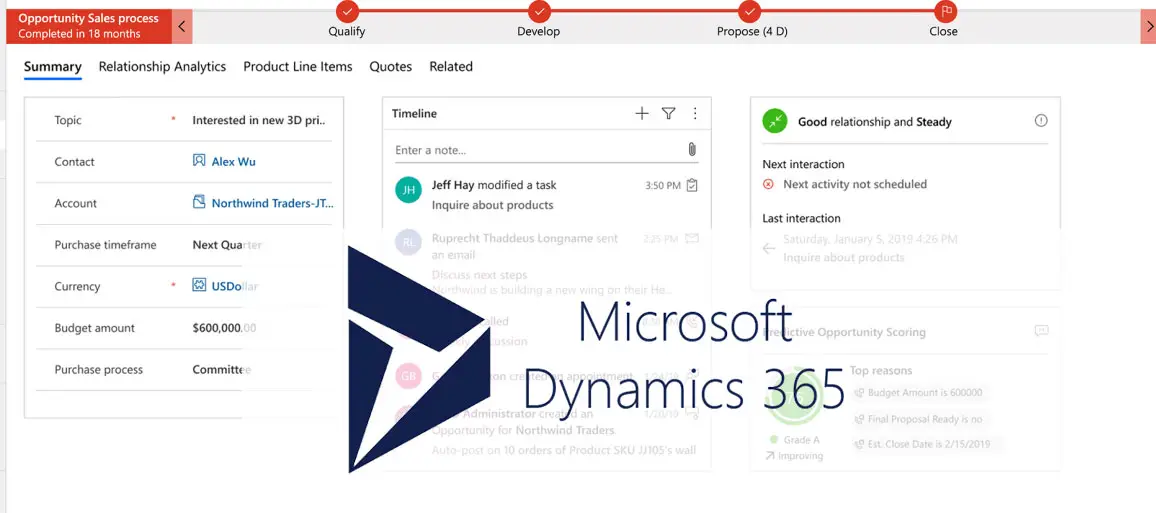Click the green relationship health icon
The image size is (1156, 513).
click(775, 122)
